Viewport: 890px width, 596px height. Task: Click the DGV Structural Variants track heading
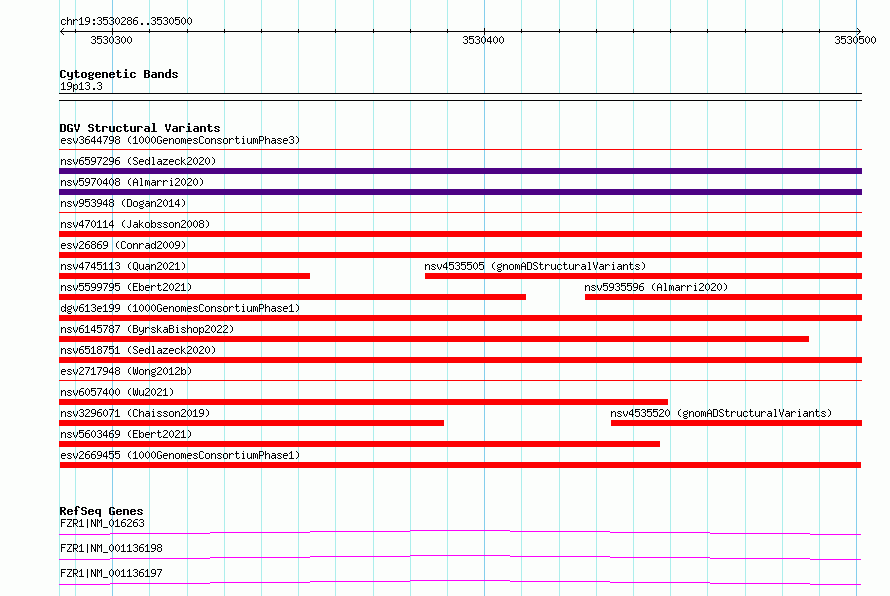[x=140, y=128]
